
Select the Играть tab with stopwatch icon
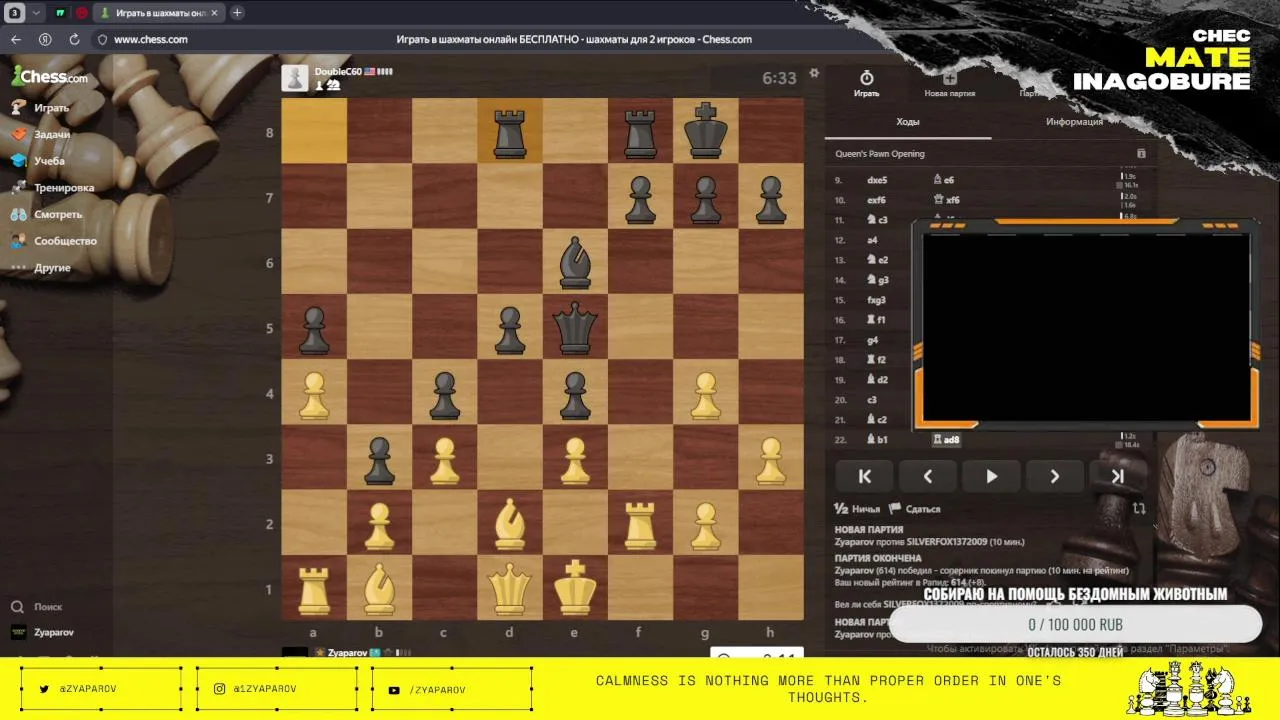867,84
